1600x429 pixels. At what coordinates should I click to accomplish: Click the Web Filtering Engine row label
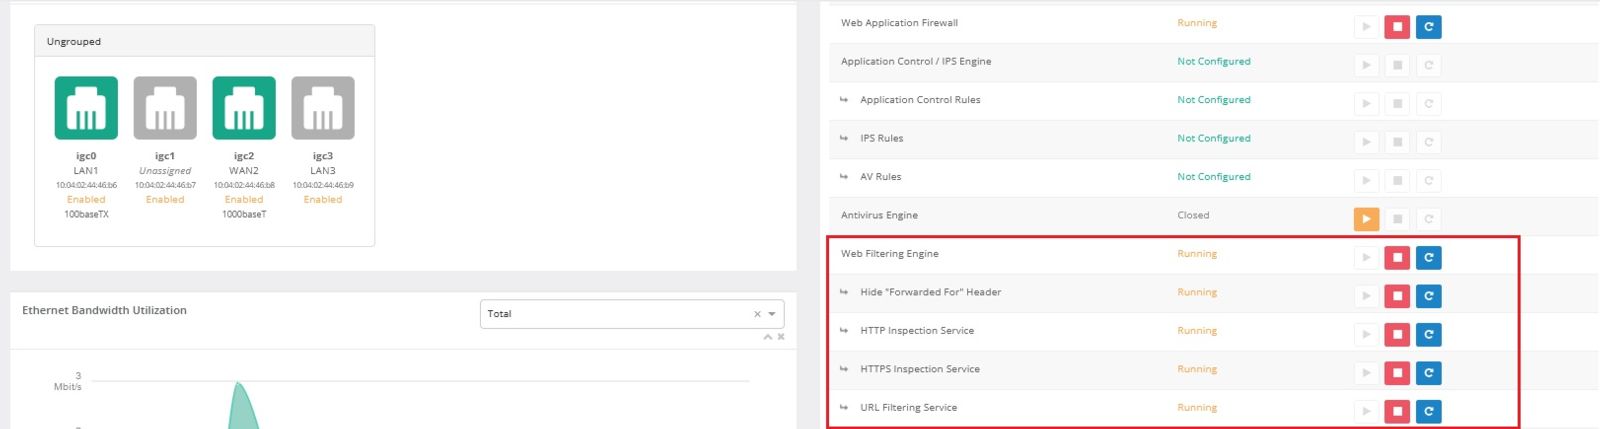click(x=889, y=254)
